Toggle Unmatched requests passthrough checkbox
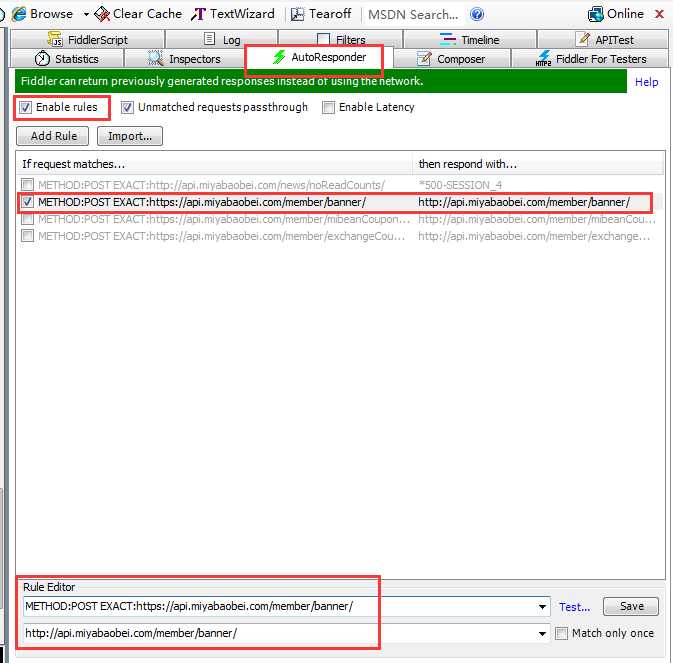 click(x=127, y=107)
